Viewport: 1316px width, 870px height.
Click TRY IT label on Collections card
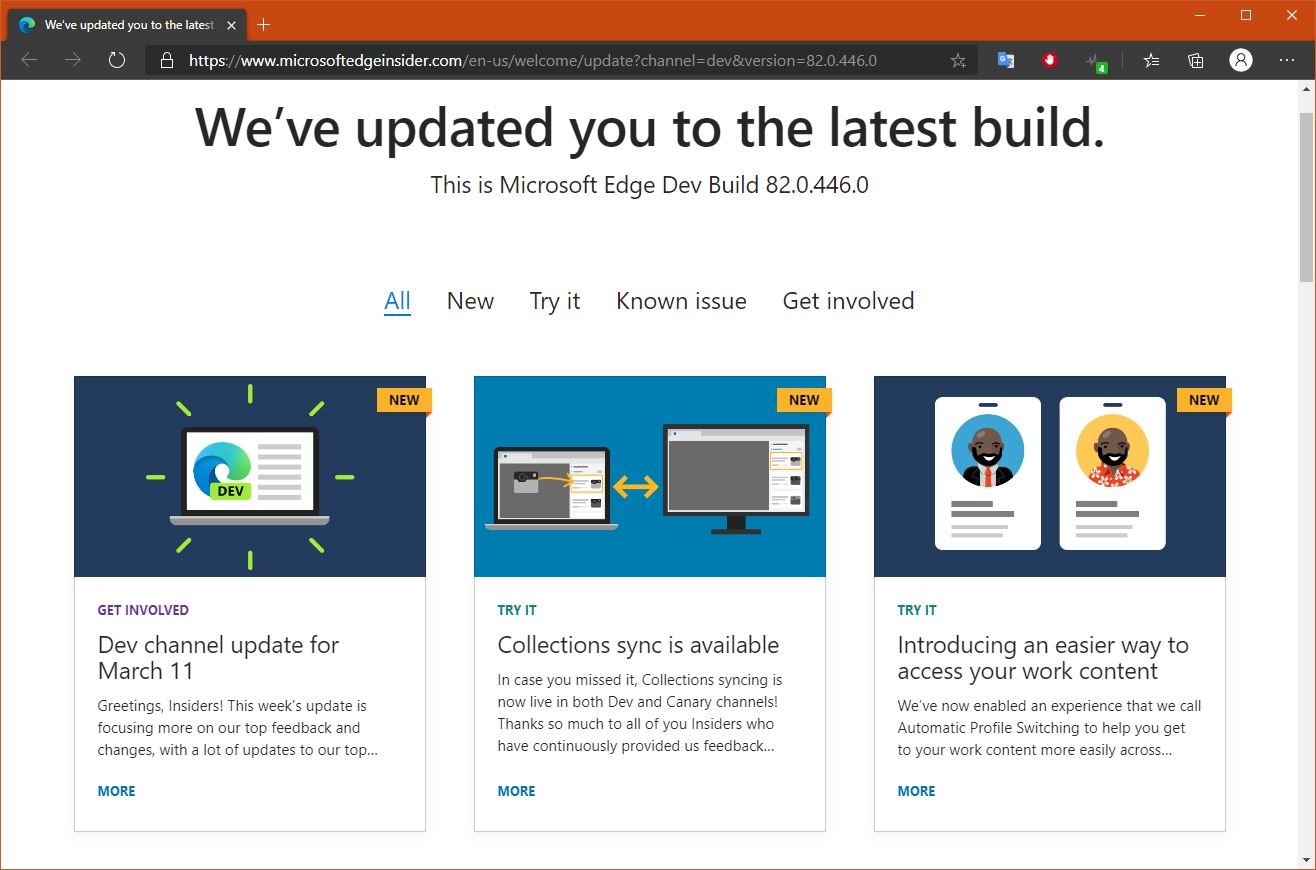tap(517, 610)
